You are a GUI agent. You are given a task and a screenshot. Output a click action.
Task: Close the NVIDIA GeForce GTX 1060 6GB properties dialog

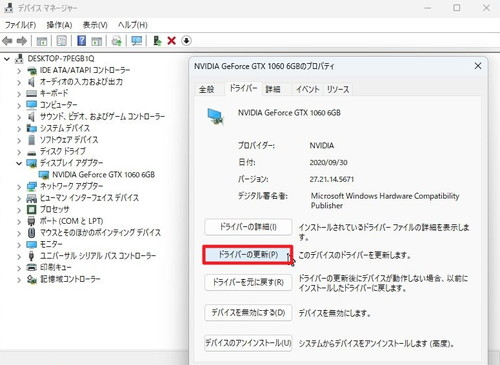click(x=478, y=66)
